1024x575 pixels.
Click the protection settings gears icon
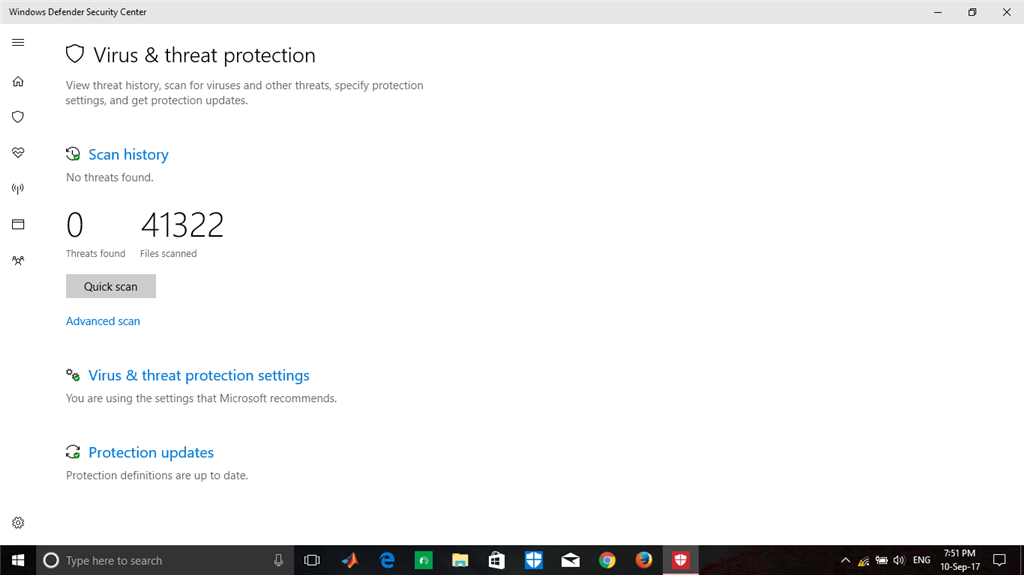tap(73, 375)
